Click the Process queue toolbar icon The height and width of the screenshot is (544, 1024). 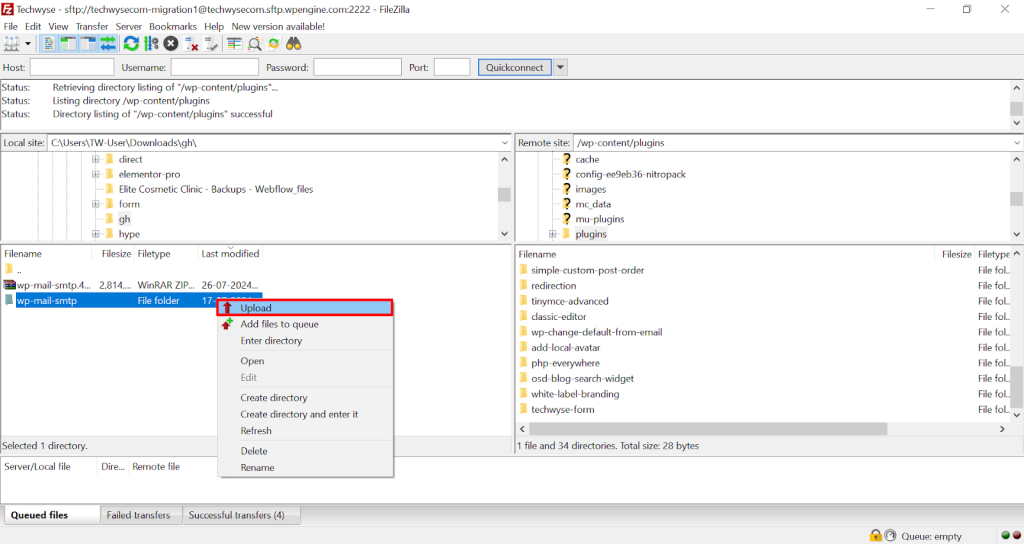pos(151,44)
